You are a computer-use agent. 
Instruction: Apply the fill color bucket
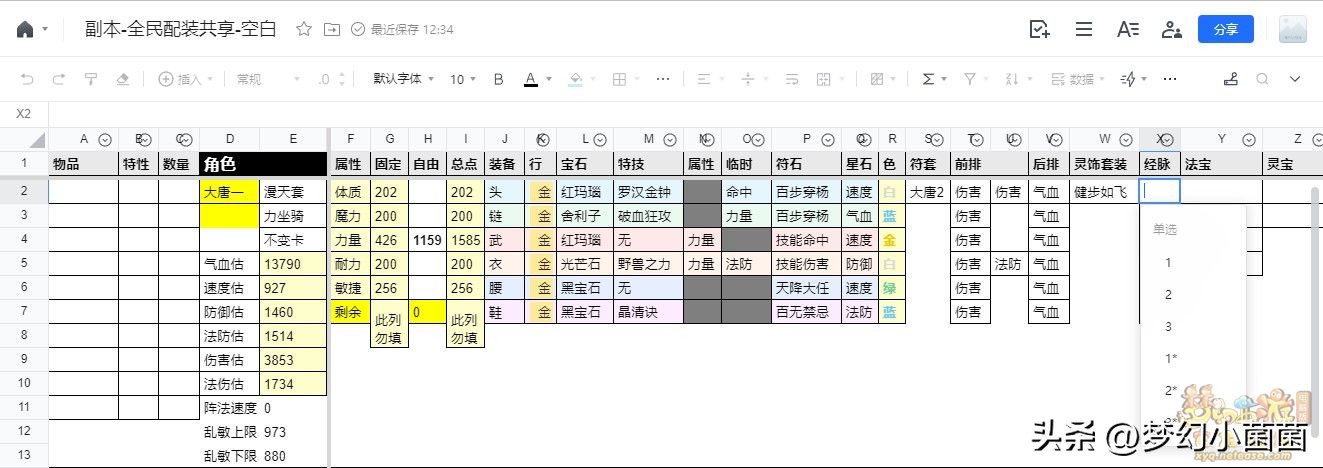(x=576, y=79)
